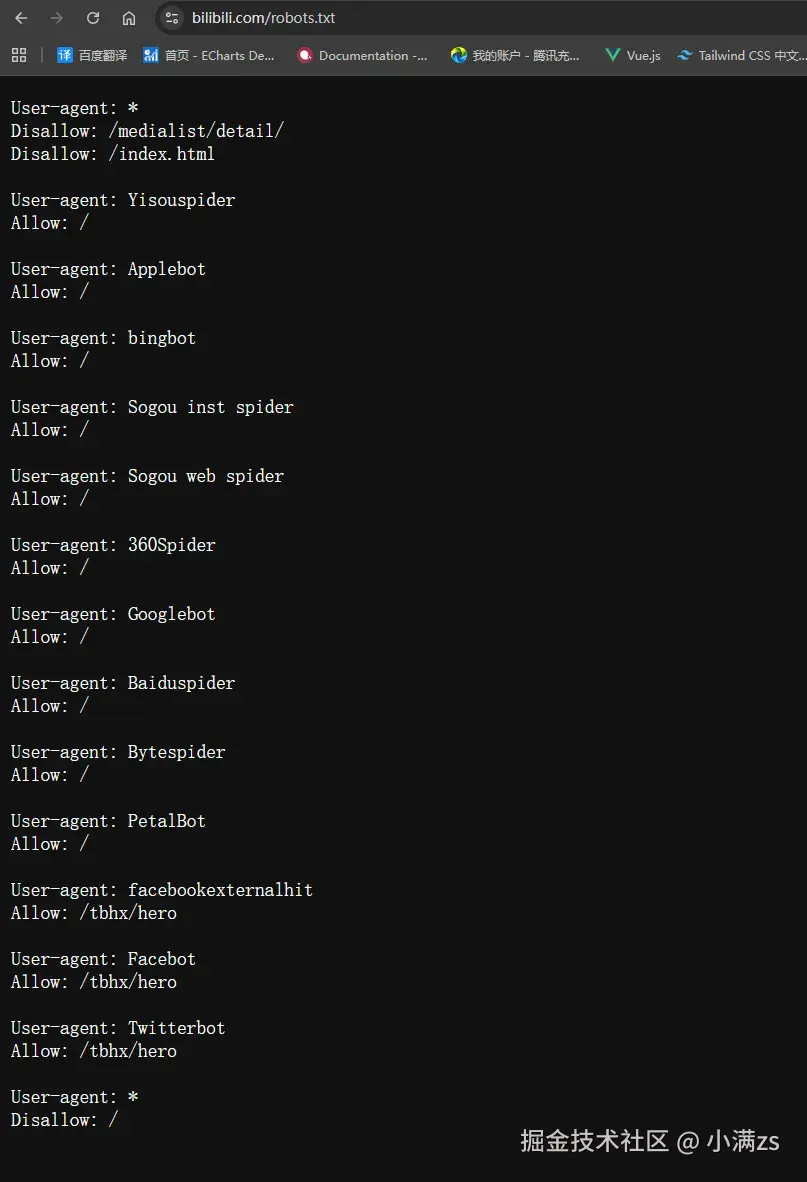Click the User-agent: 360Spider line
Screen dimensions: 807x1182
(x=113, y=545)
